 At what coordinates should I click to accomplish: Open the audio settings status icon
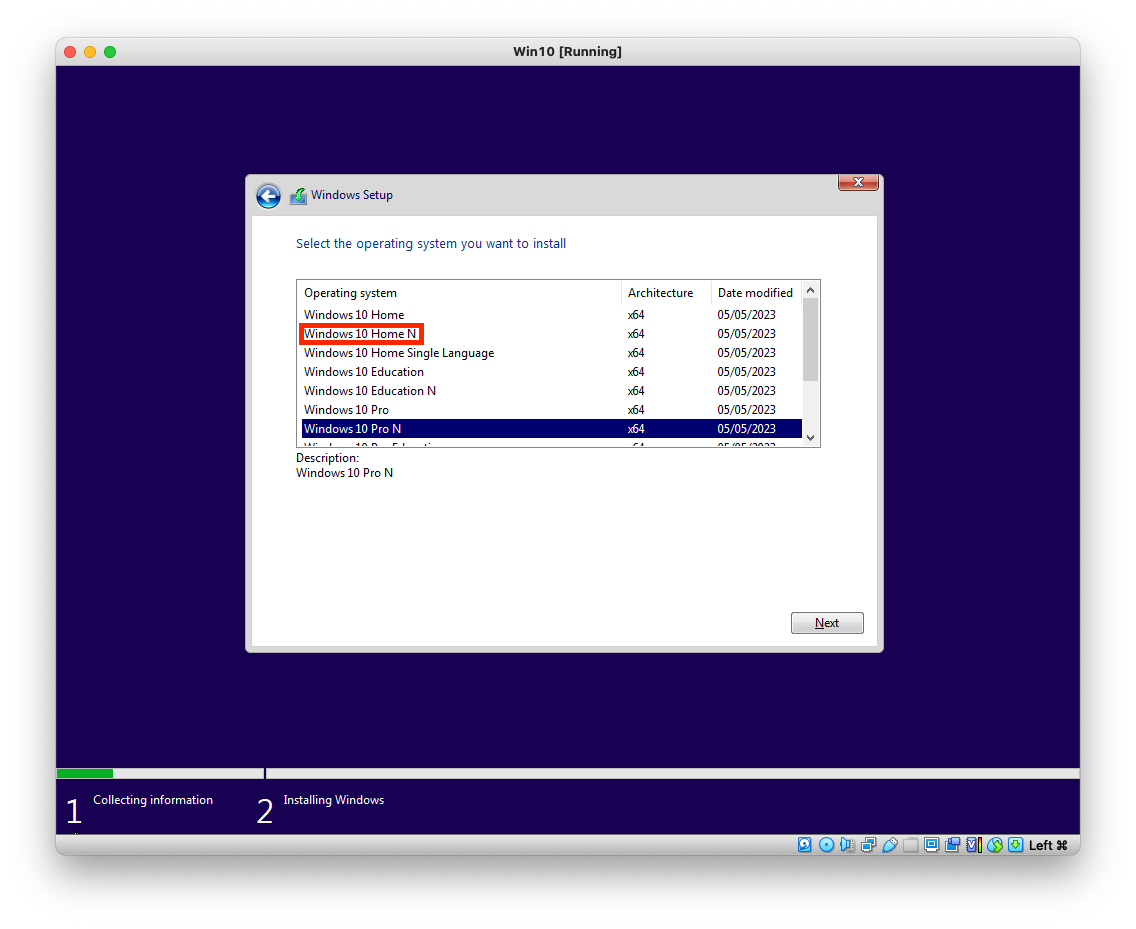[x=847, y=845]
